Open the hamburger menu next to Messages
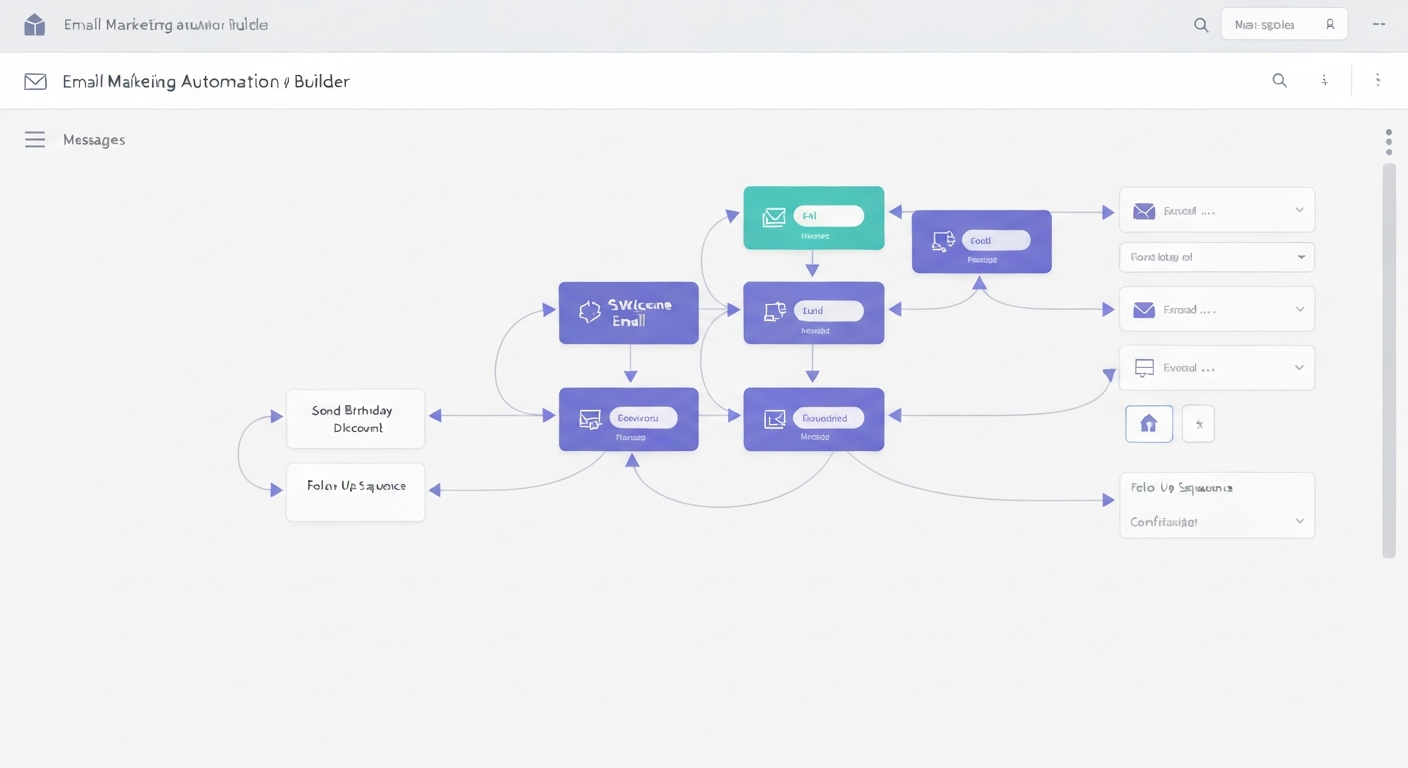Screen dimensions: 1408x768 pyautogui.click(x=35, y=140)
